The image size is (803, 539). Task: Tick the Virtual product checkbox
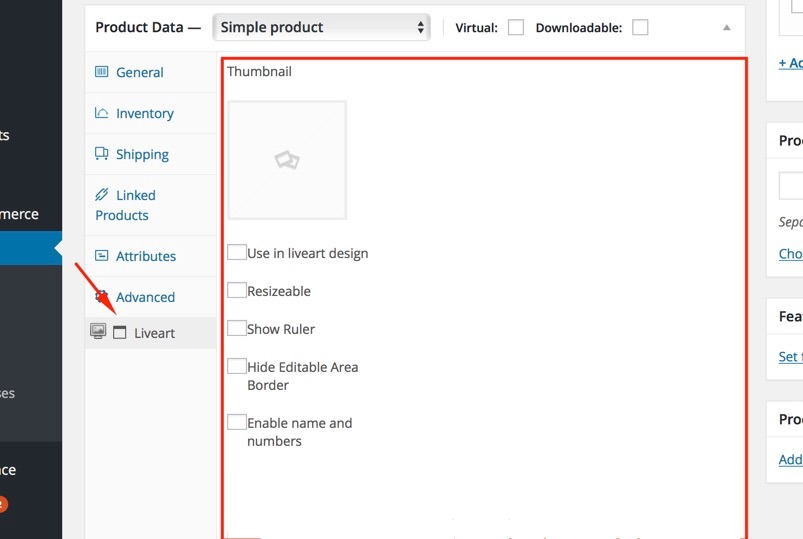pyautogui.click(x=516, y=28)
